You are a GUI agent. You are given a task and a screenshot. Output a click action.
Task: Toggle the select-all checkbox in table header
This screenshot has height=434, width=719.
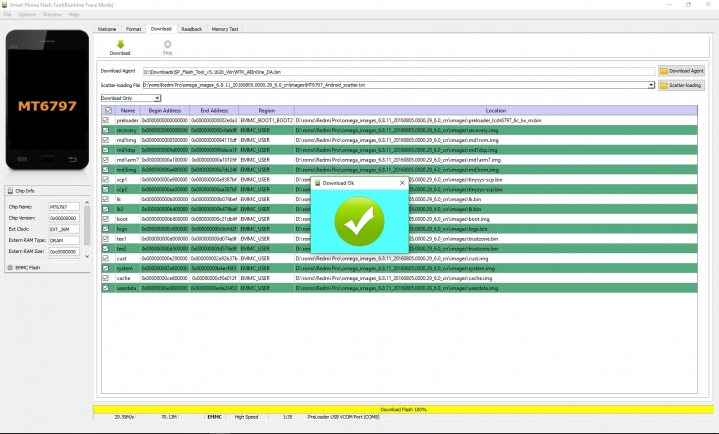click(106, 110)
